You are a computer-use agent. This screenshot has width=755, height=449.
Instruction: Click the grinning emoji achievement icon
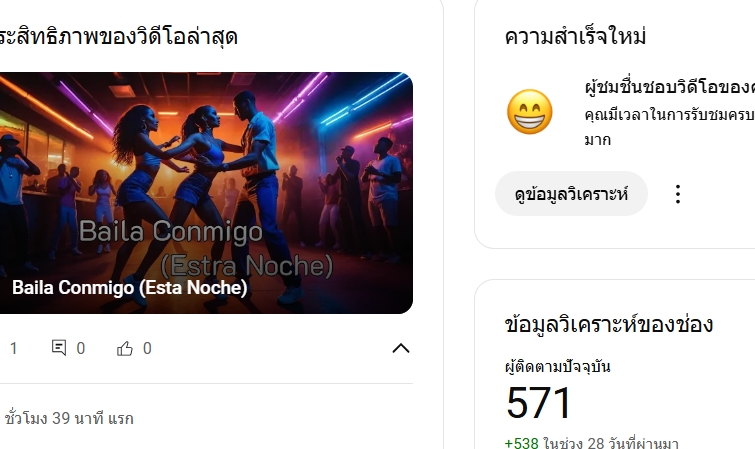(x=530, y=112)
